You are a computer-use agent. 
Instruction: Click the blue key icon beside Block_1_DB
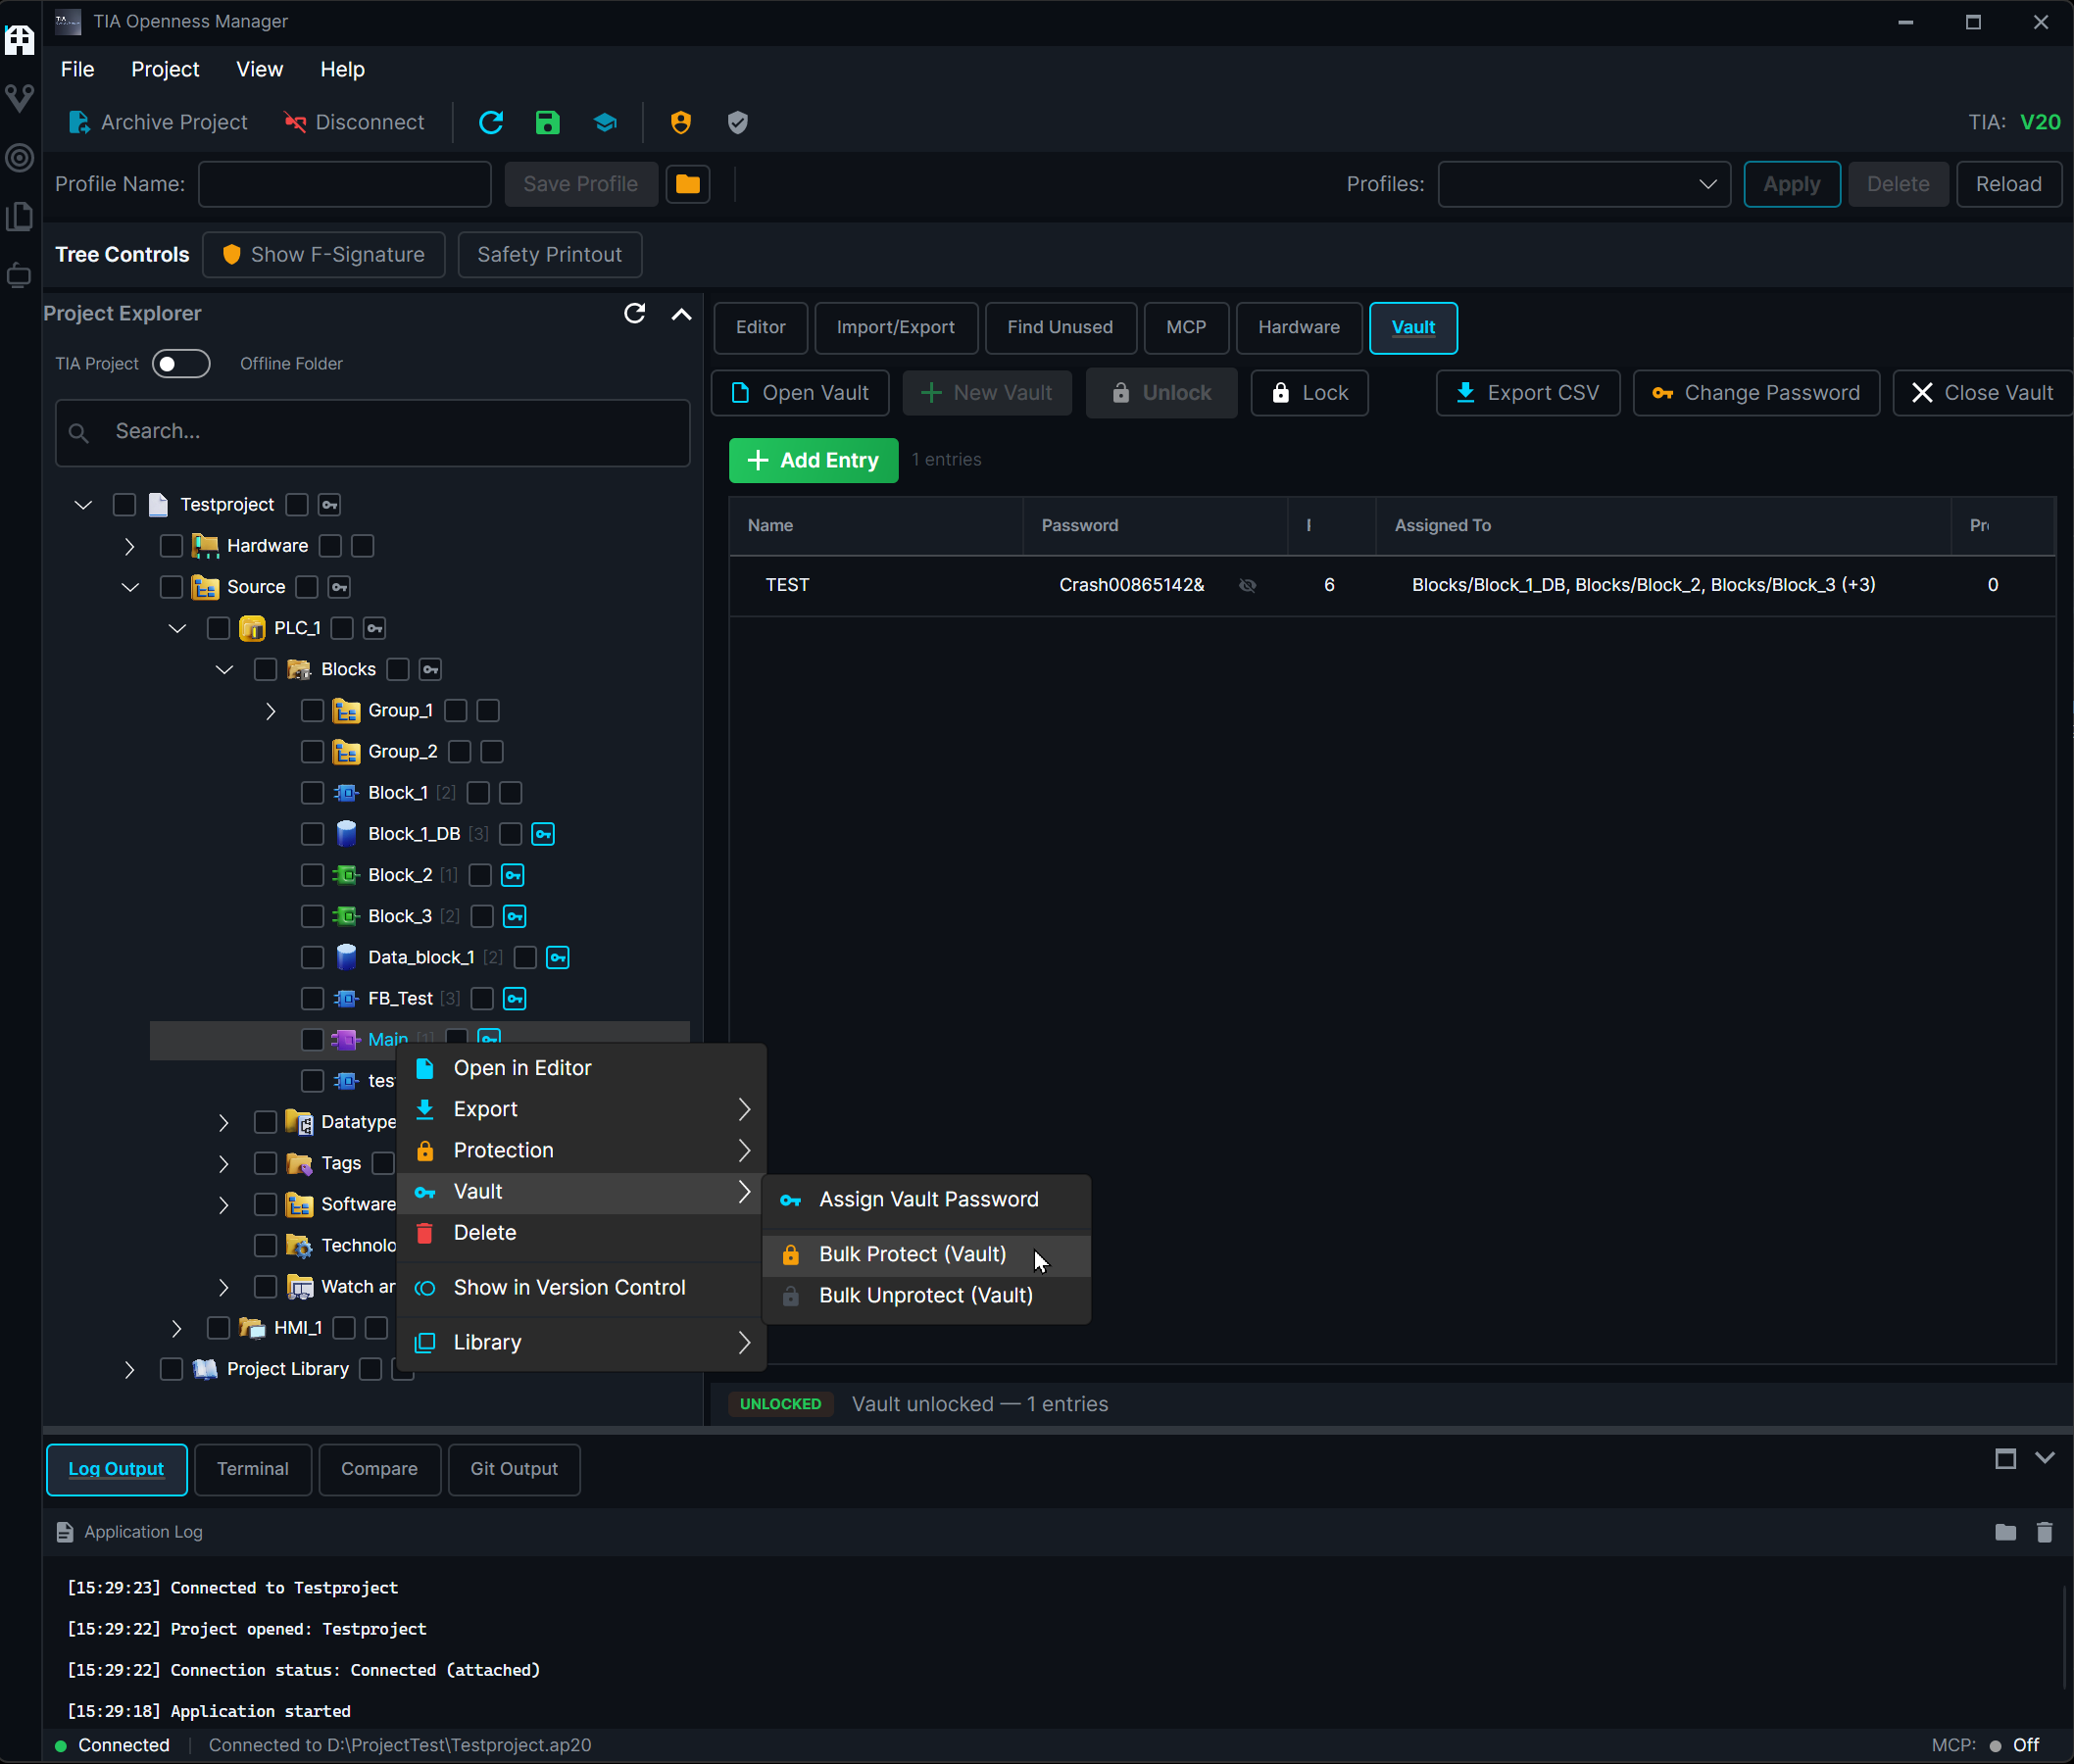point(543,834)
